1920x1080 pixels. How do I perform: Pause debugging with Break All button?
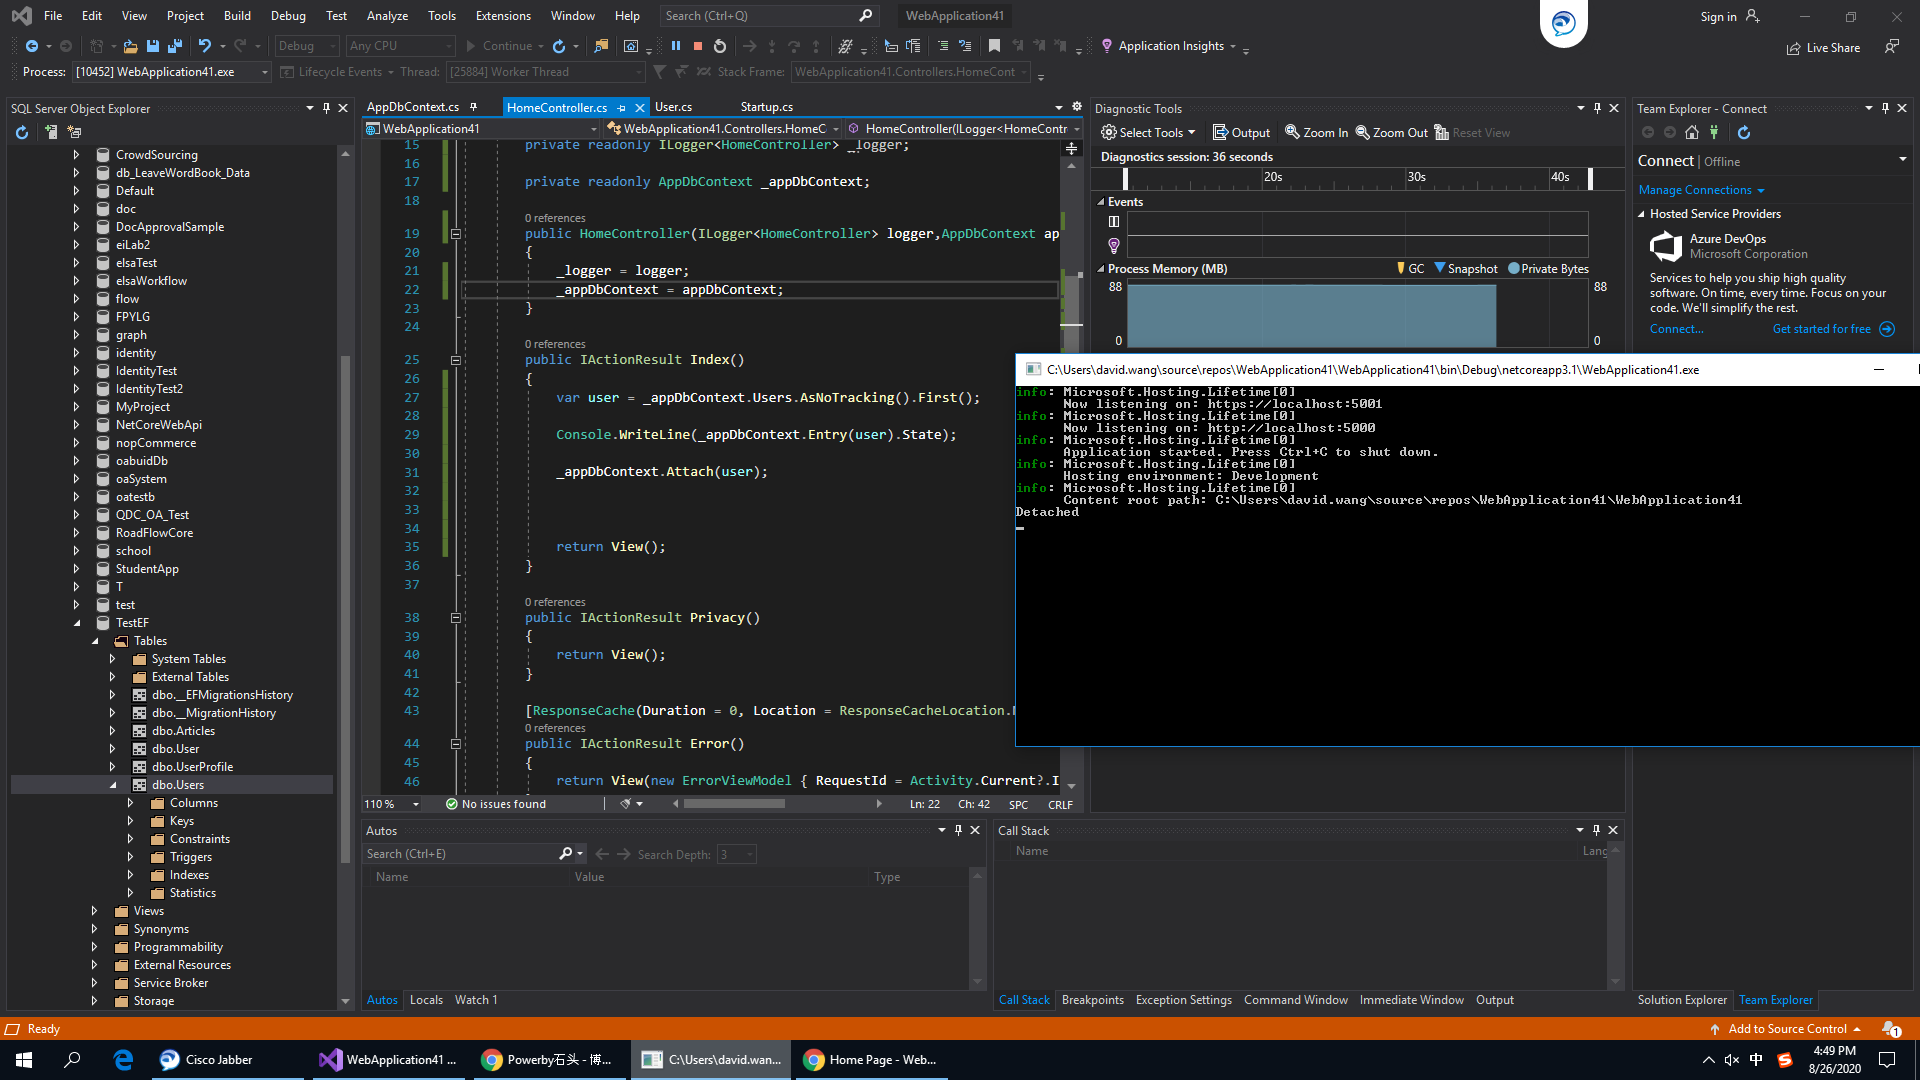tap(676, 46)
